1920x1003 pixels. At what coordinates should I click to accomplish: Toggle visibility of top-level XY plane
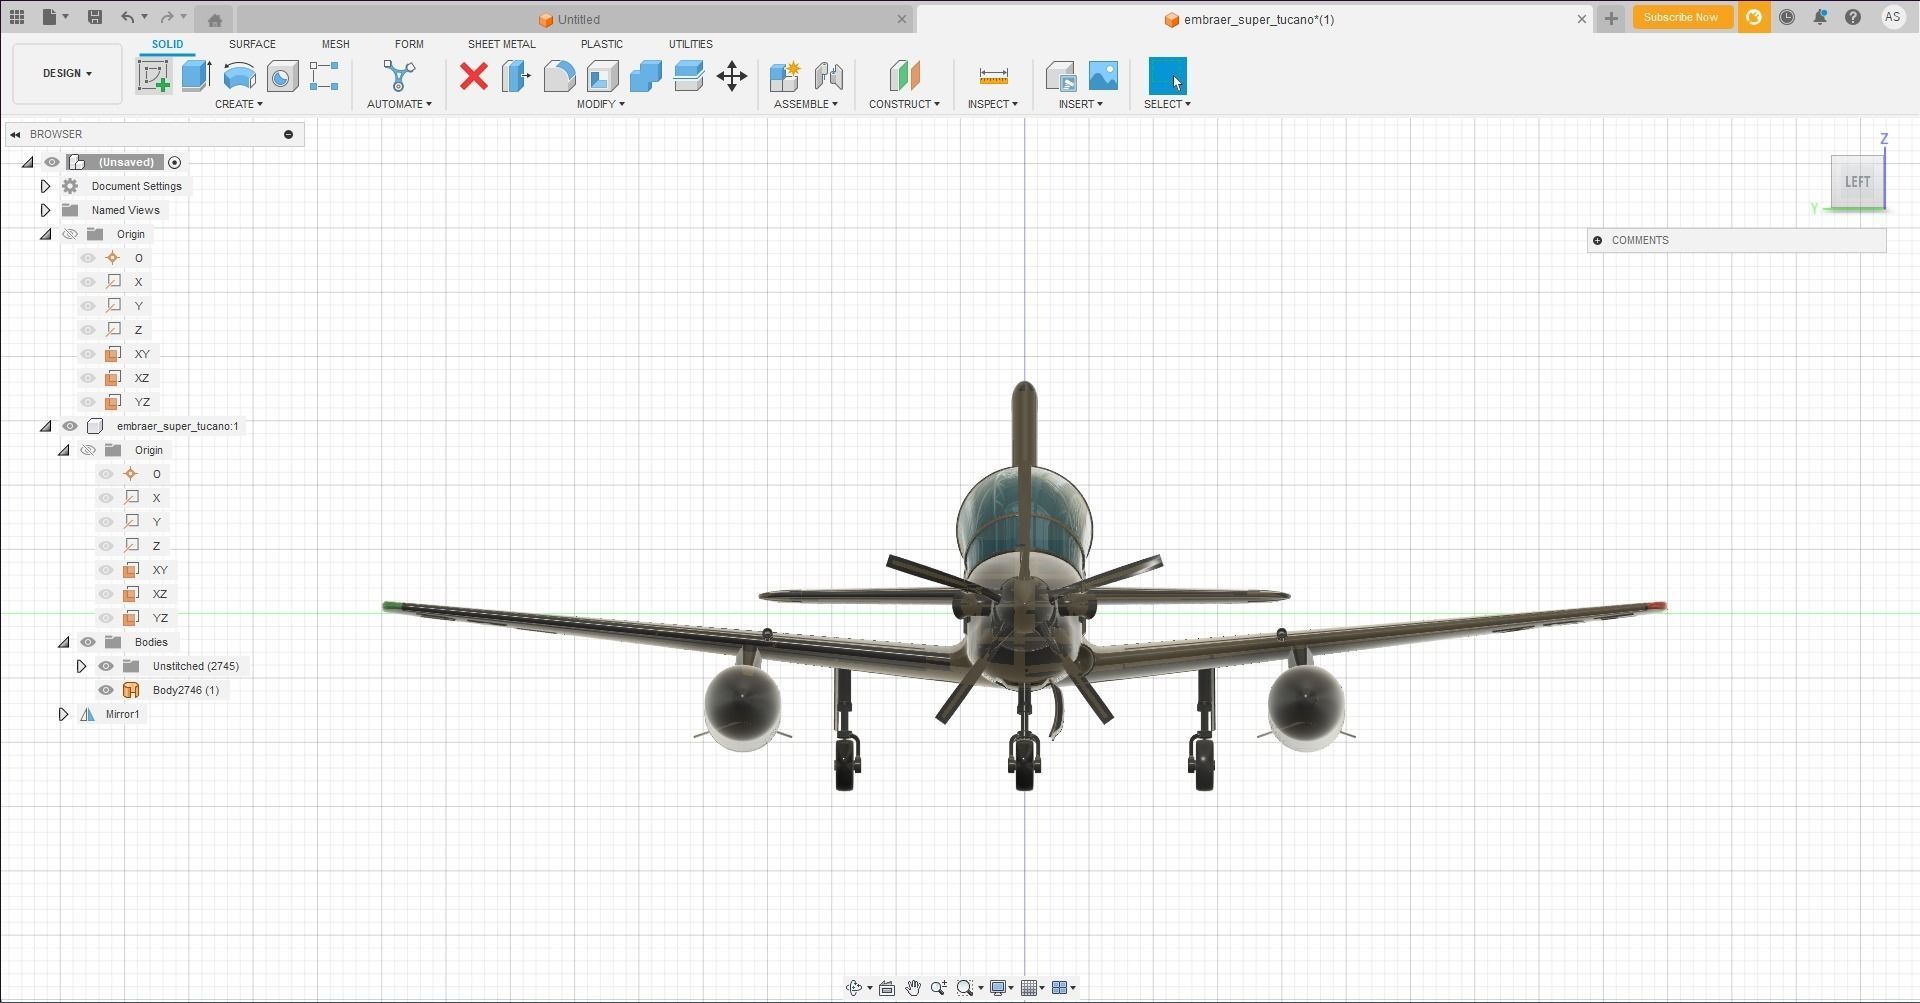88,354
